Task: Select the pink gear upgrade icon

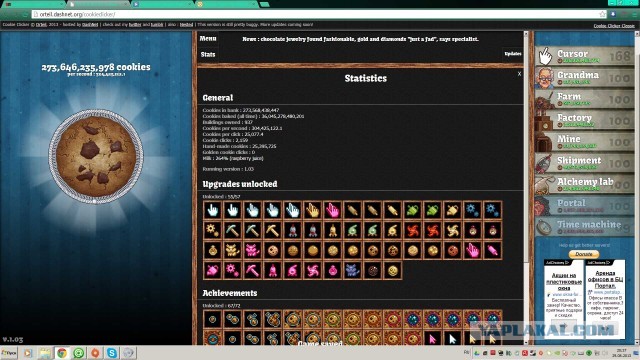Action: (x=232, y=270)
